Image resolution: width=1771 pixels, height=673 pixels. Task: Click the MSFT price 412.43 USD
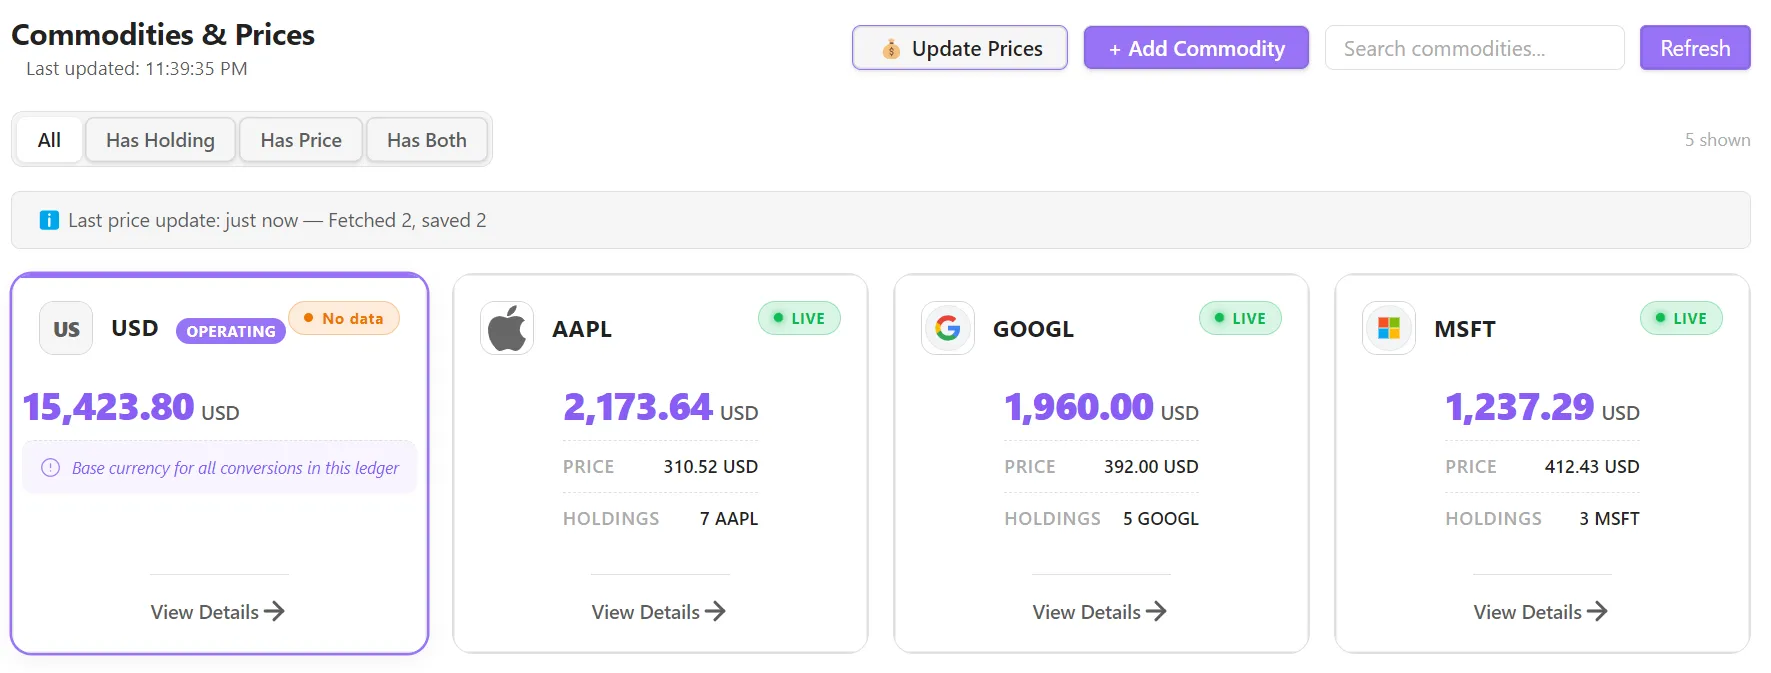pos(1592,467)
